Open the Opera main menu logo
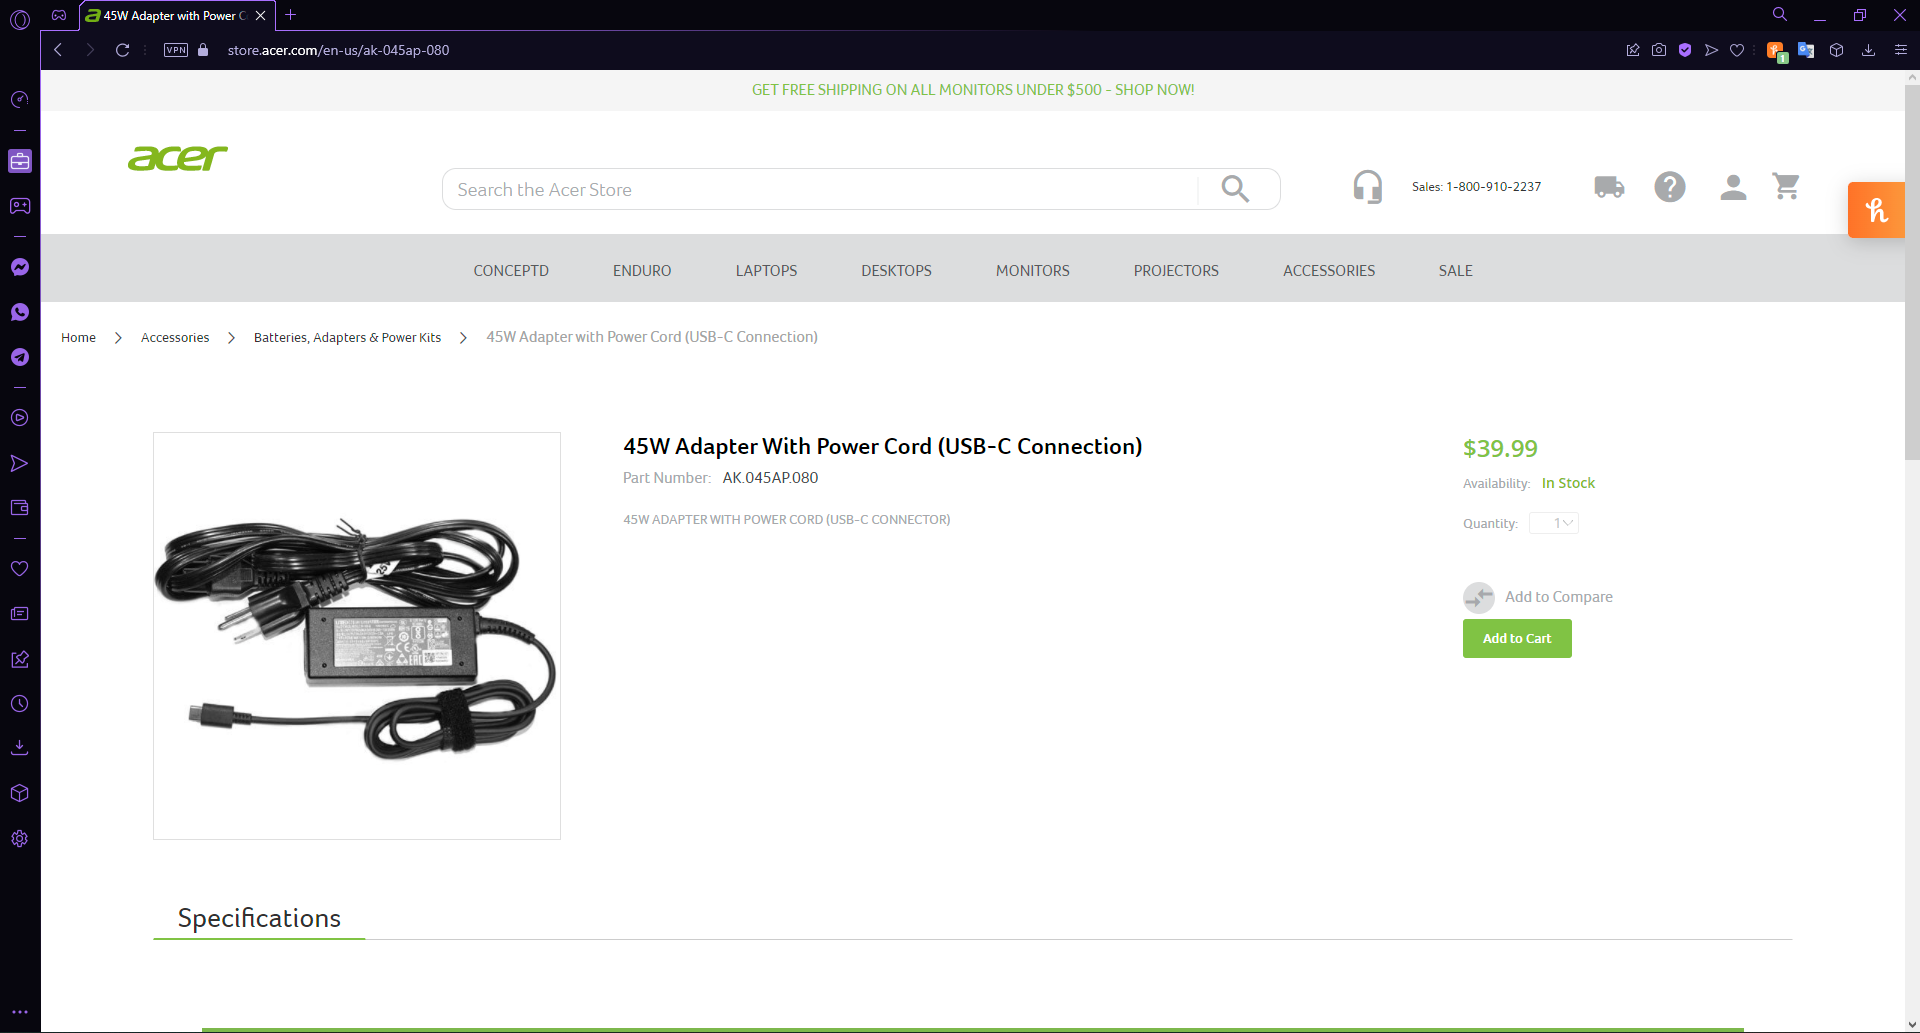 [x=20, y=18]
